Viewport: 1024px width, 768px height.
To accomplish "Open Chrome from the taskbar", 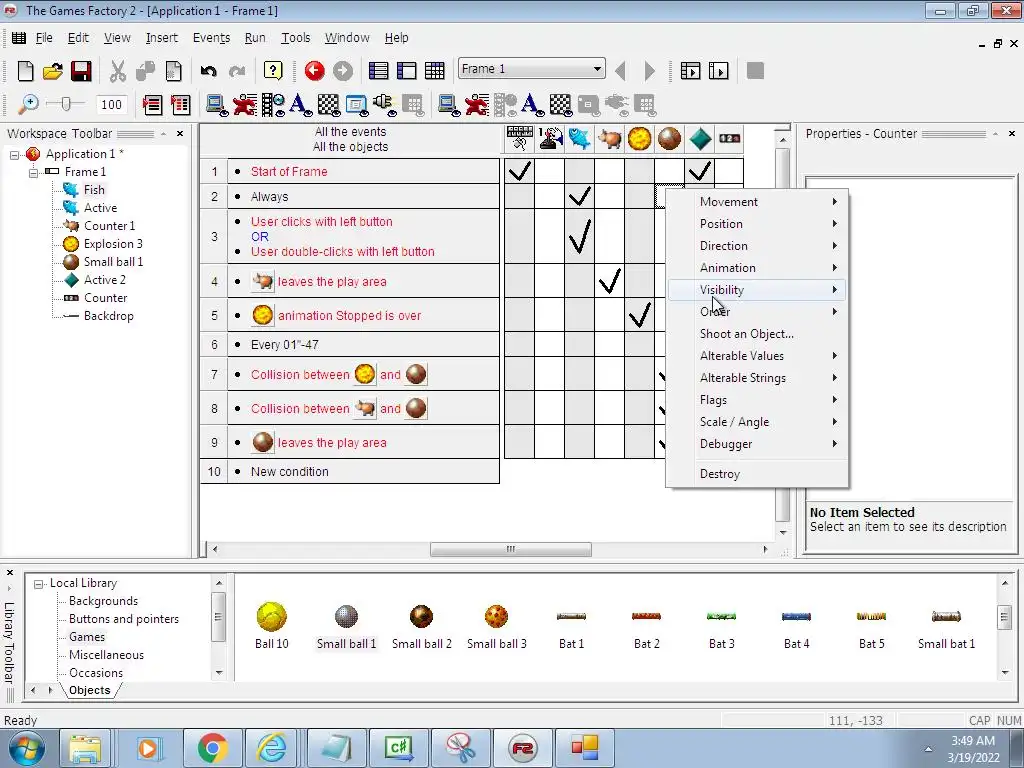I will tap(212, 748).
